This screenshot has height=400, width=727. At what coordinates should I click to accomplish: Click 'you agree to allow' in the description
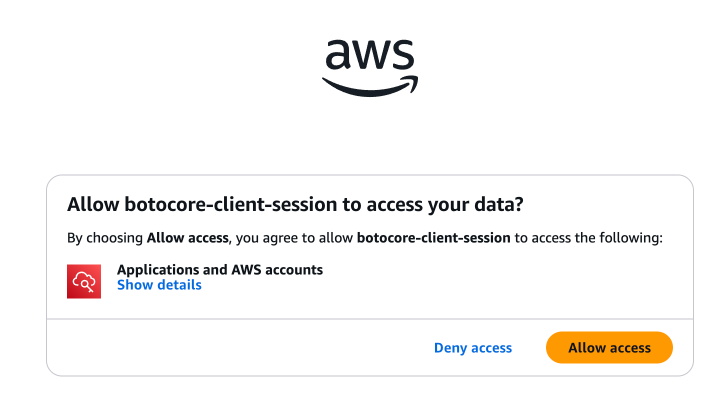(295, 239)
